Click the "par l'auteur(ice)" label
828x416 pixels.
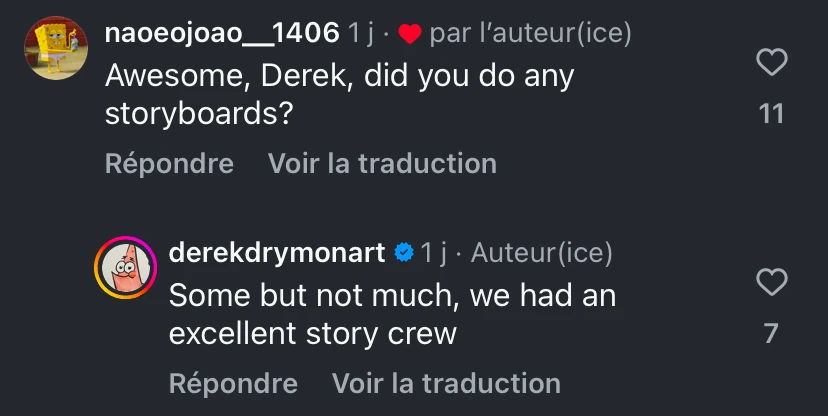click(x=530, y=34)
